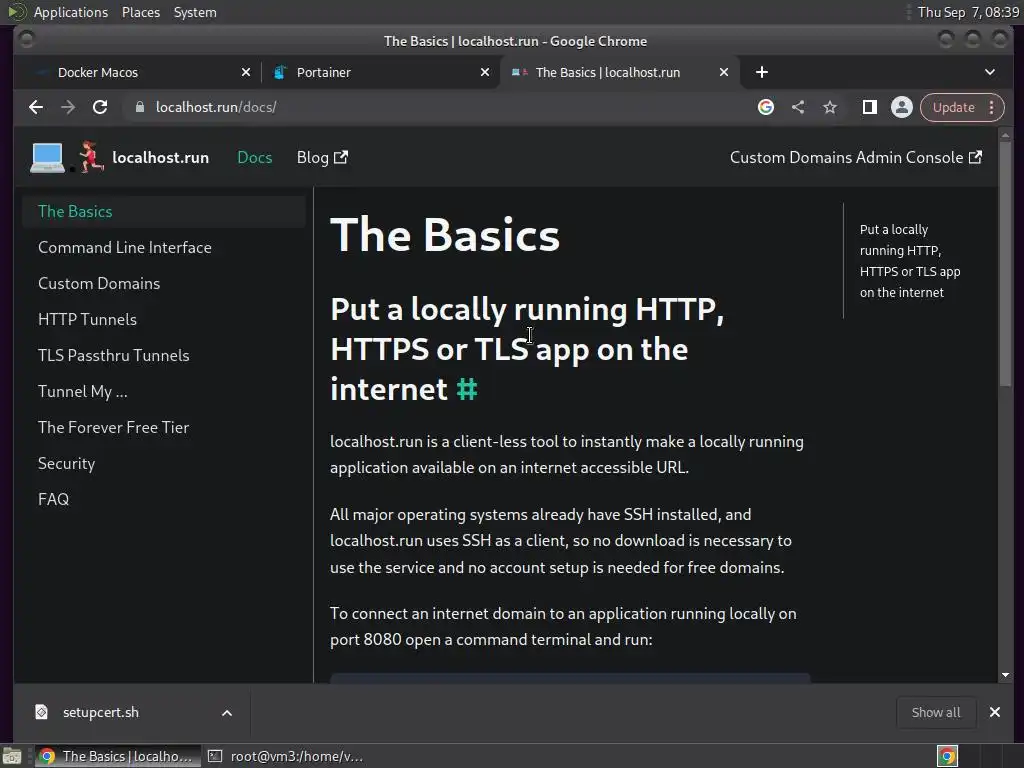This screenshot has height=768, width=1024.
Task: Switch to the Portainer tab
Action: (x=381, y=72)
